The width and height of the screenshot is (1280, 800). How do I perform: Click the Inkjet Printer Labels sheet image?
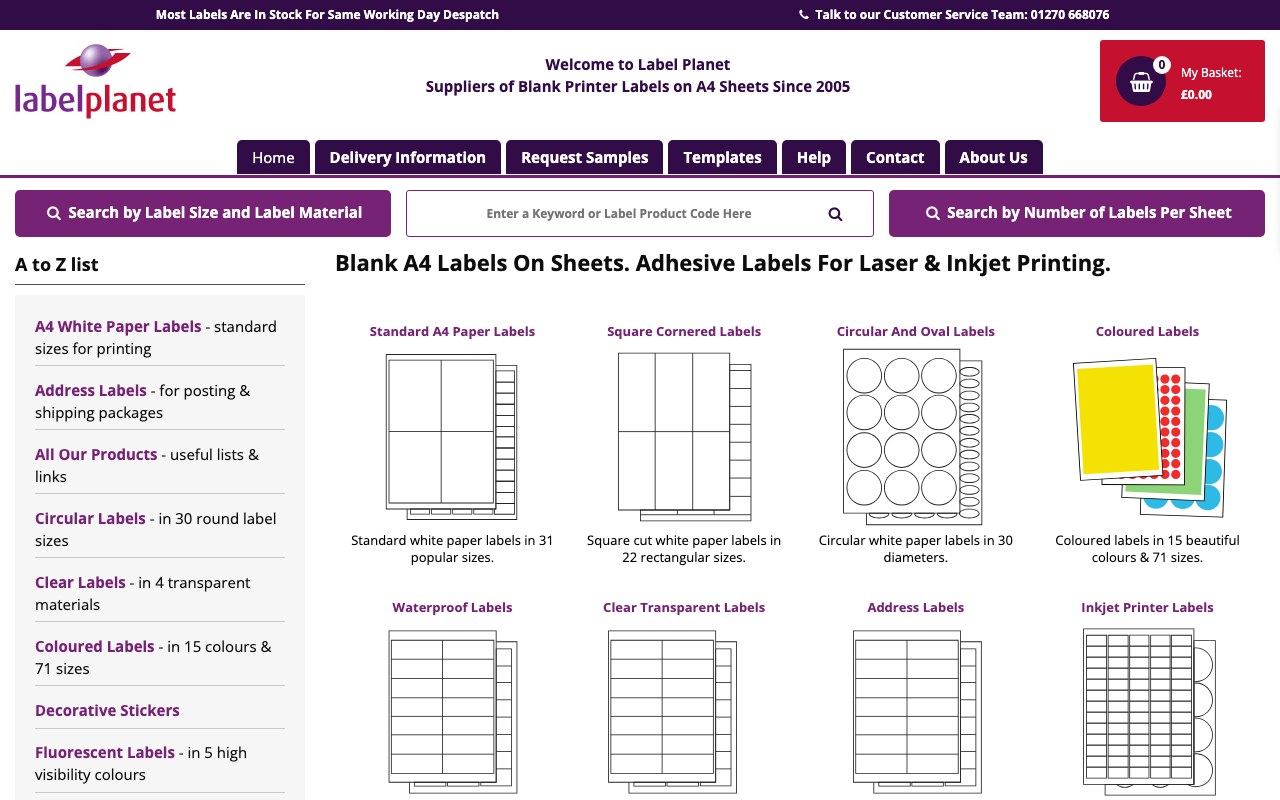tap(1148, 712)
